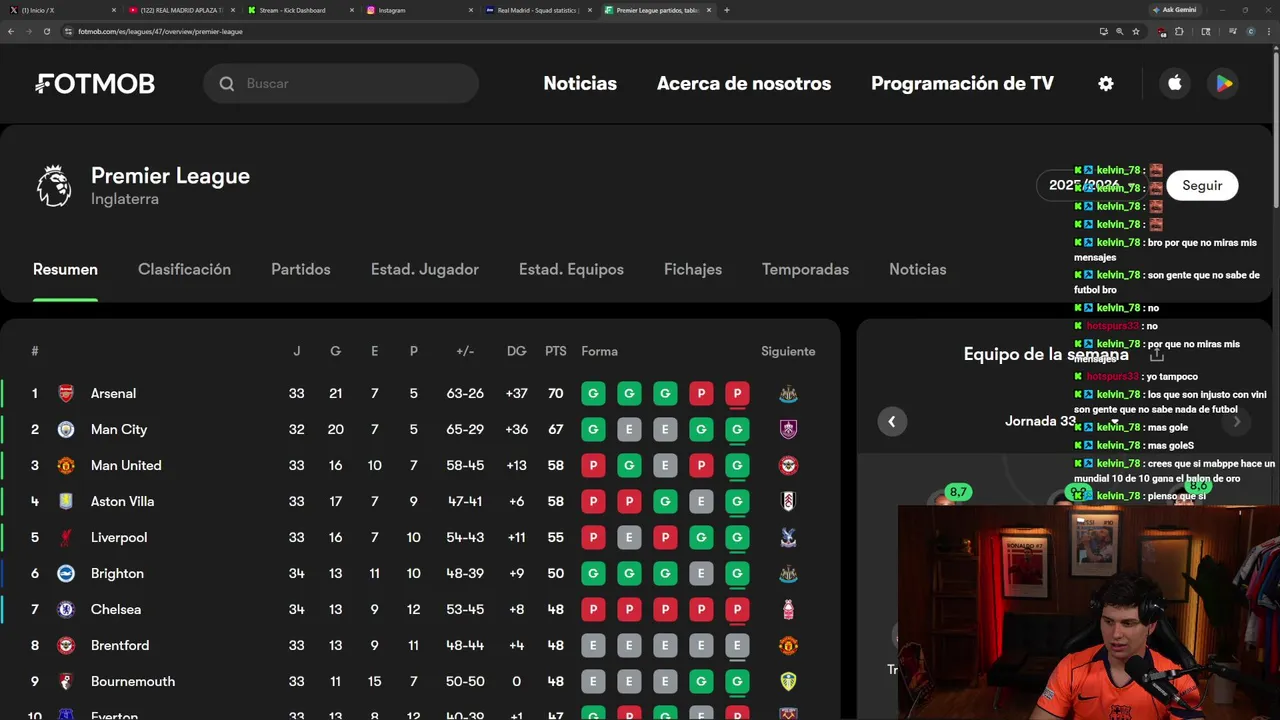
Task: Click the Google Play icon
Action: coord(1224,84)
